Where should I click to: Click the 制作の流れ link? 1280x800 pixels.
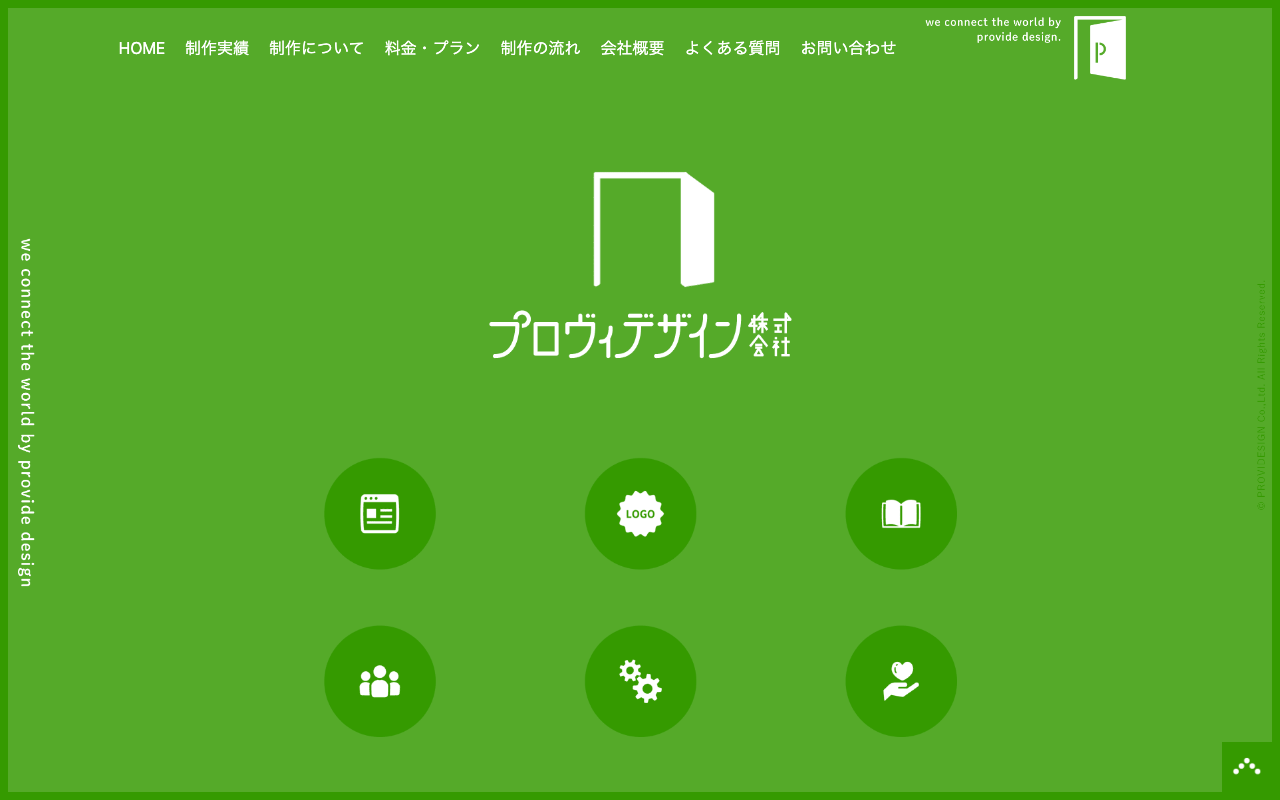pyautogui.click(x=540, y=48)
